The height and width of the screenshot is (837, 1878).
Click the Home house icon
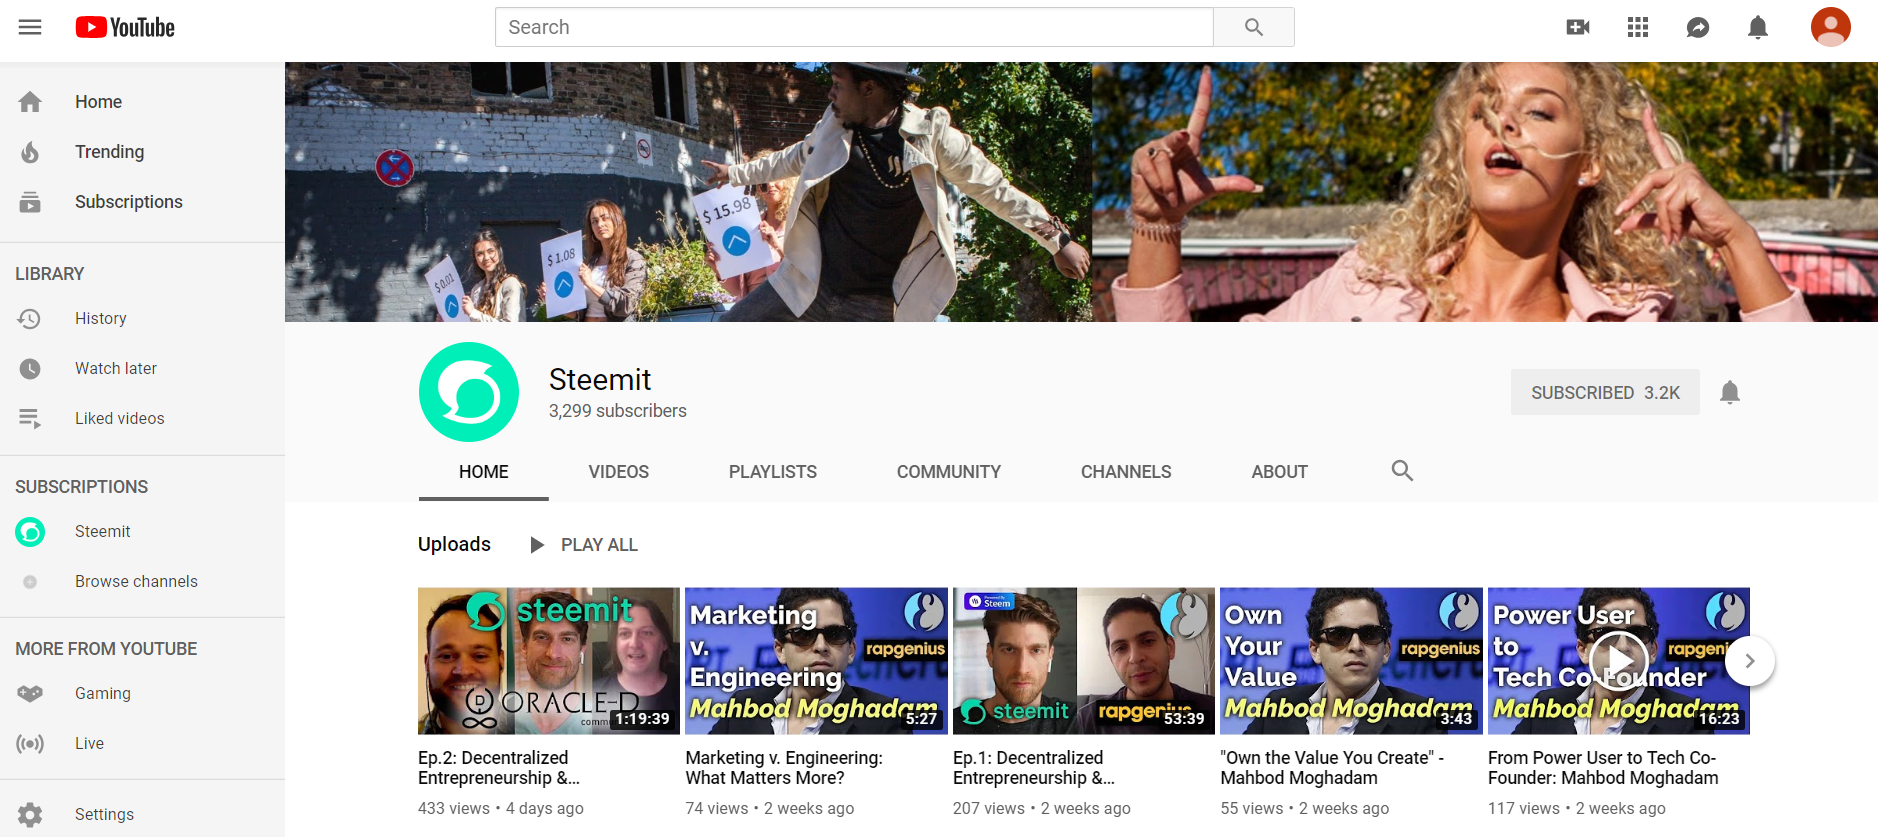(x=30, y=102)
